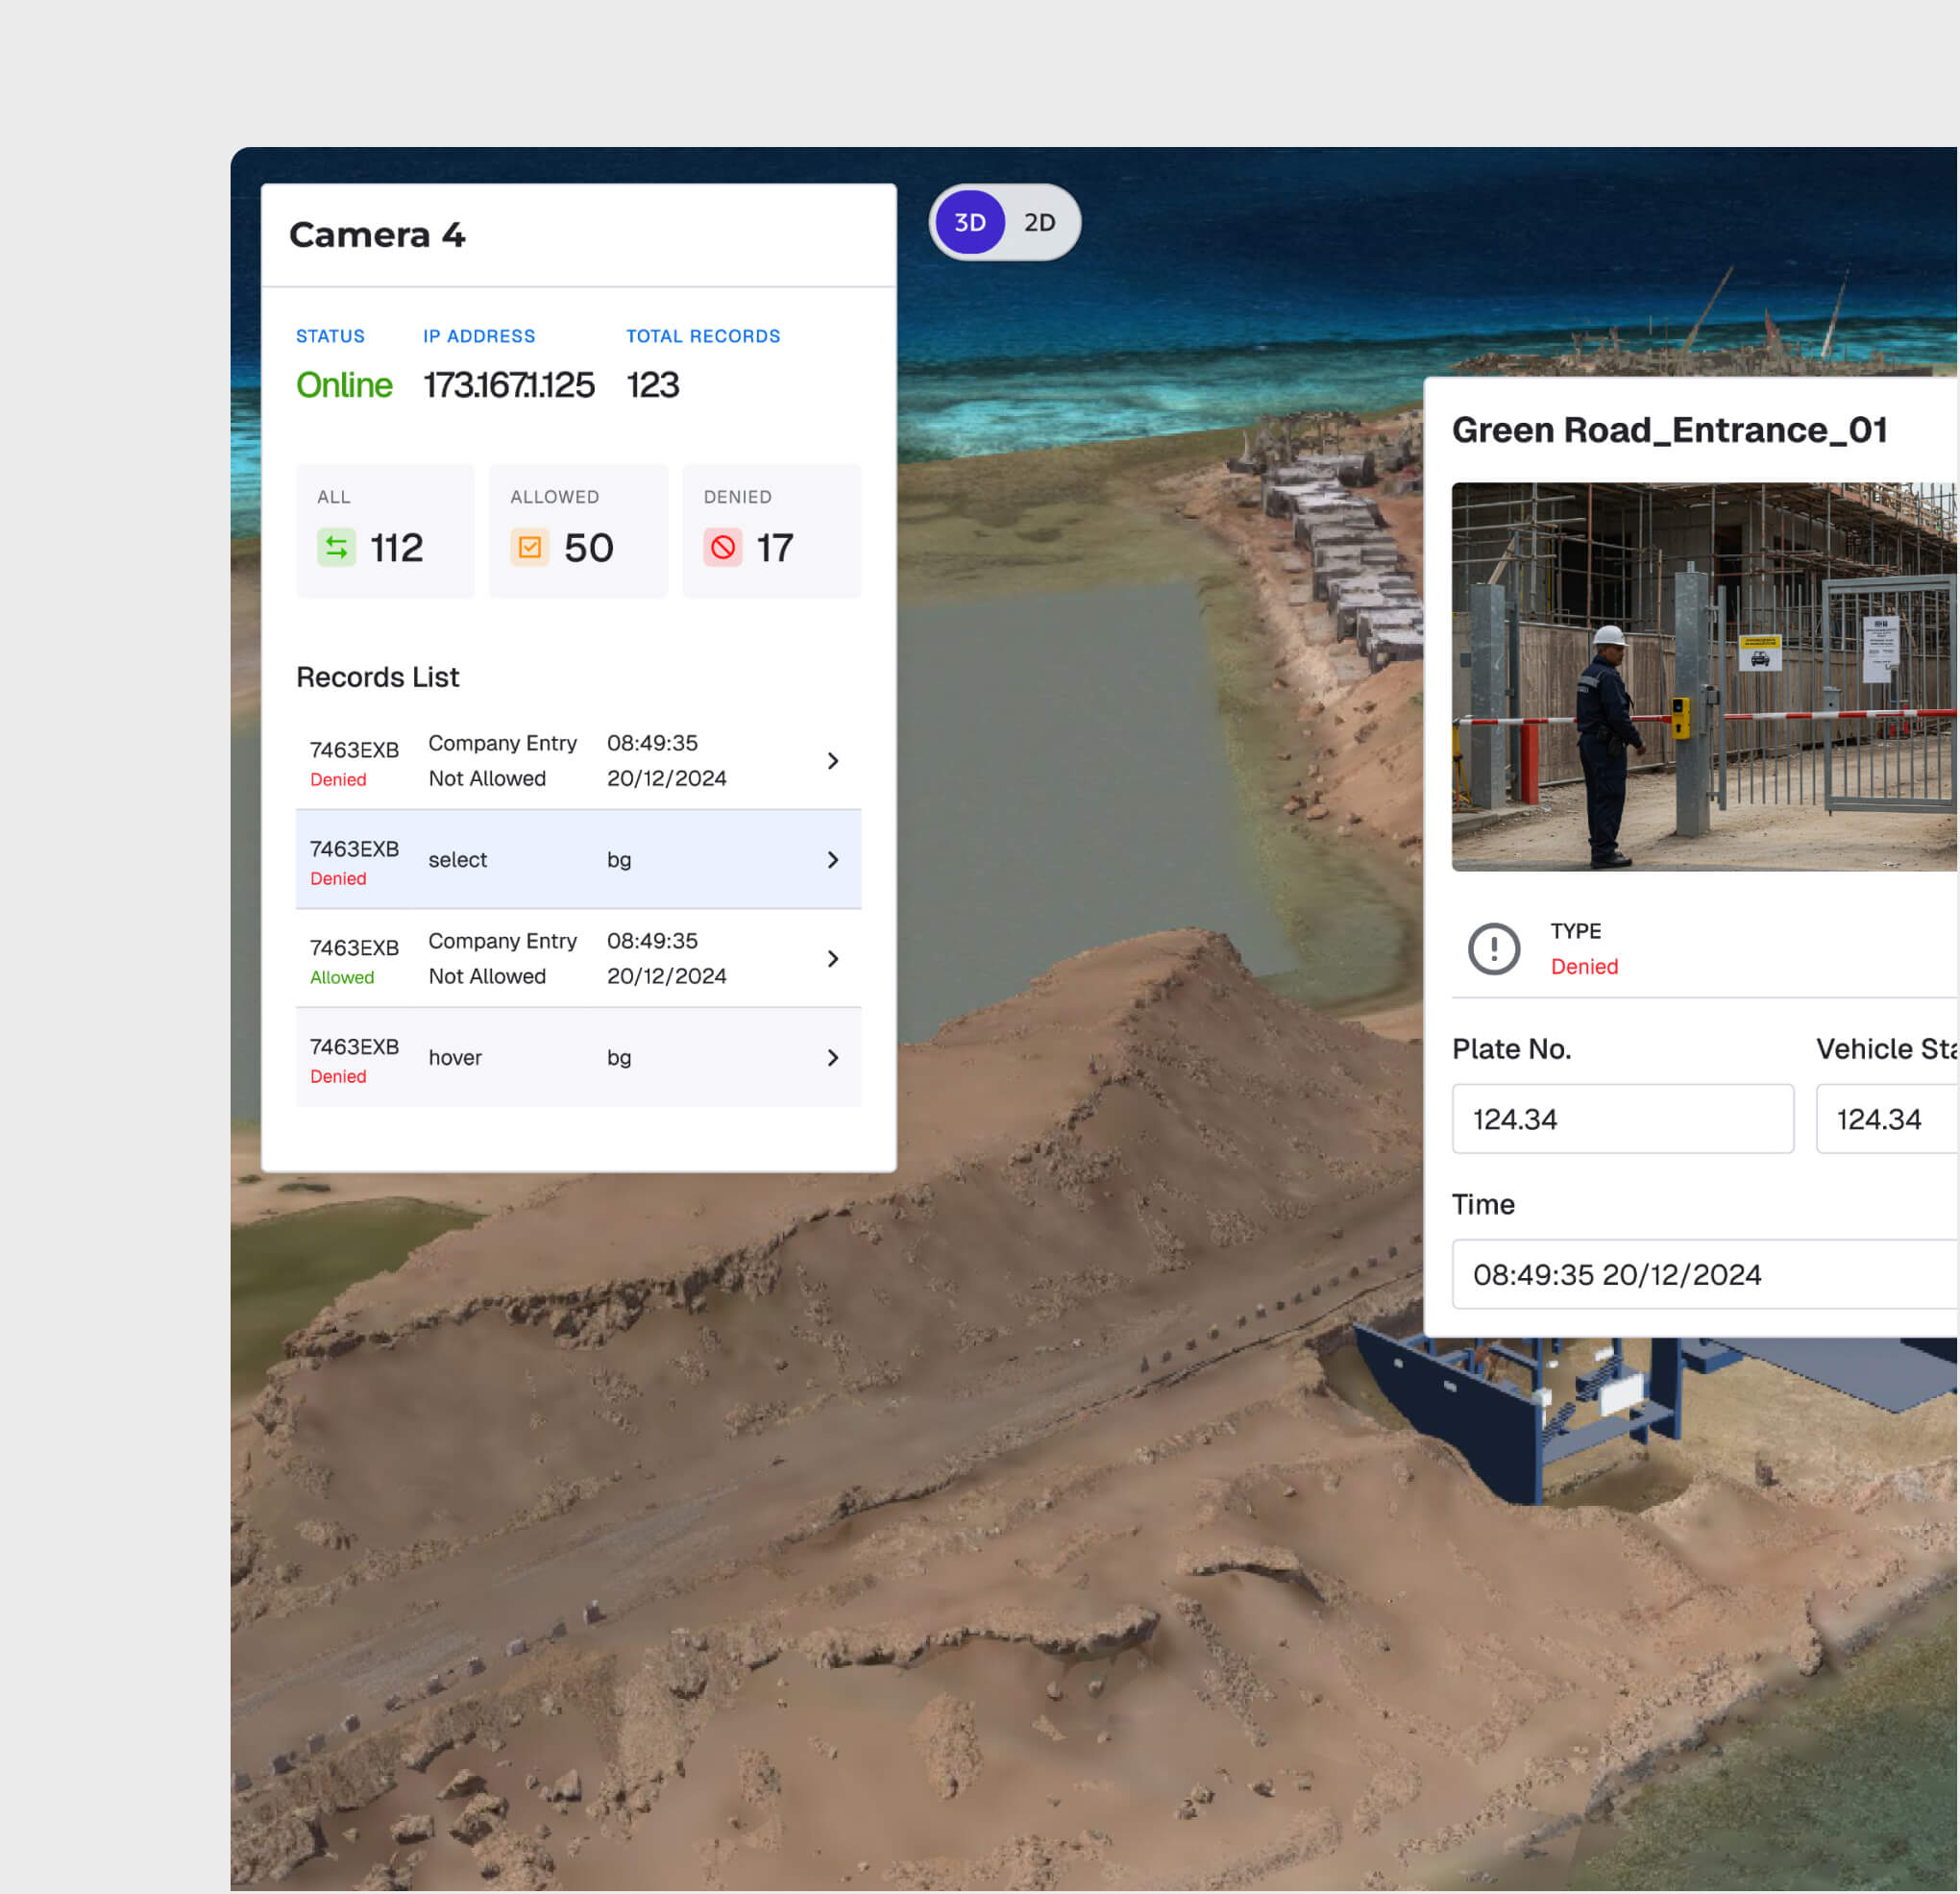The height and width of the screenshot is (1894, 1960).
Task: Switch map view to 2D
Action: tap(1039, 222)
